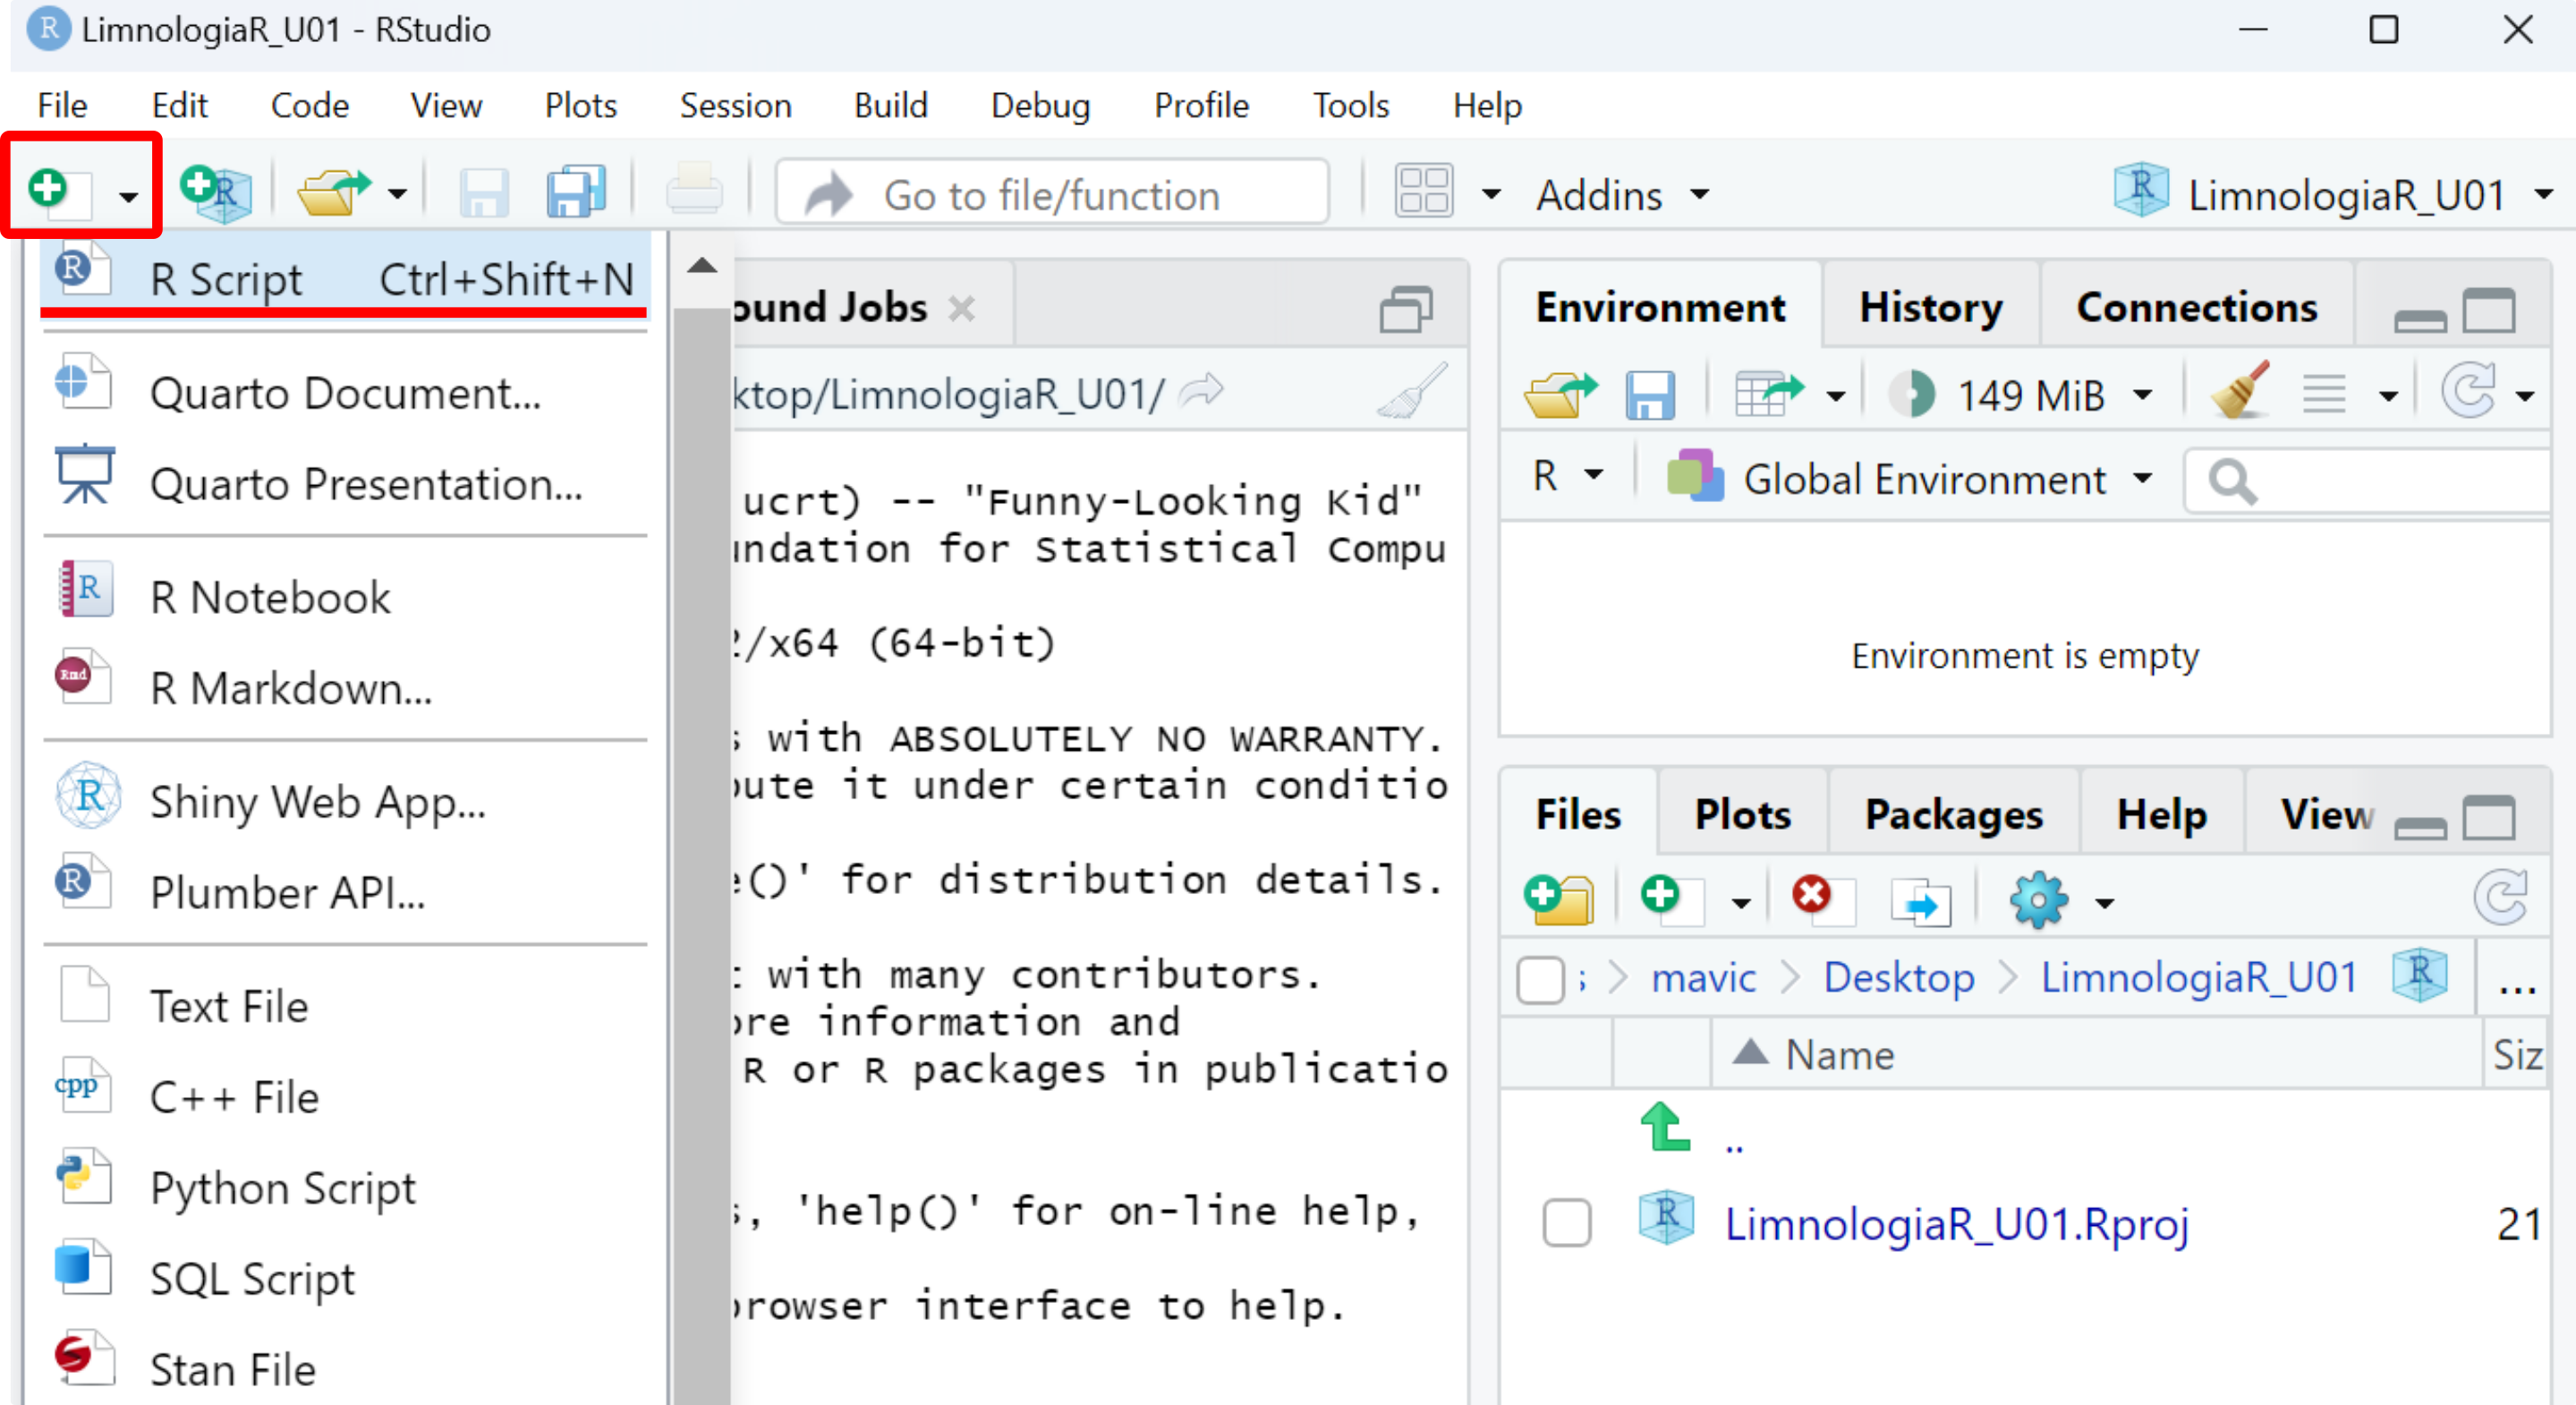This screenshot has height=1405, width=2576.
Task: Tick the LimnologiaR_U01.Rproj checkbox
Action: [x=1566, y=1222]
